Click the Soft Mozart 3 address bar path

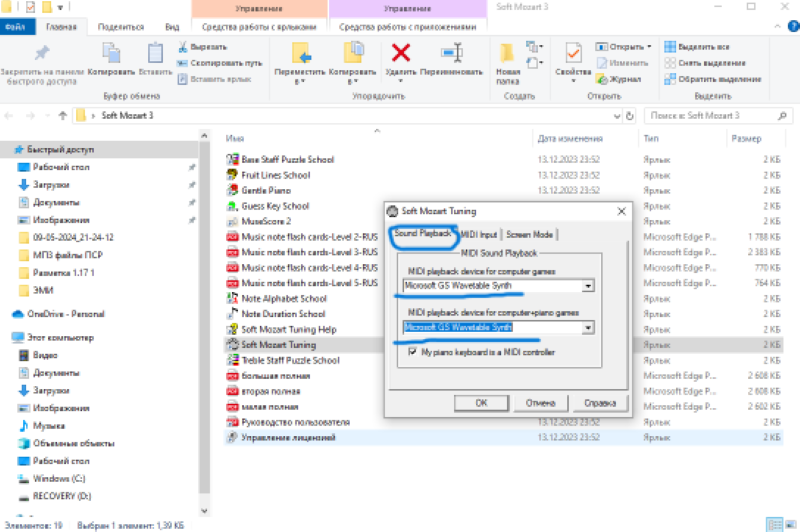pos(127,116)
